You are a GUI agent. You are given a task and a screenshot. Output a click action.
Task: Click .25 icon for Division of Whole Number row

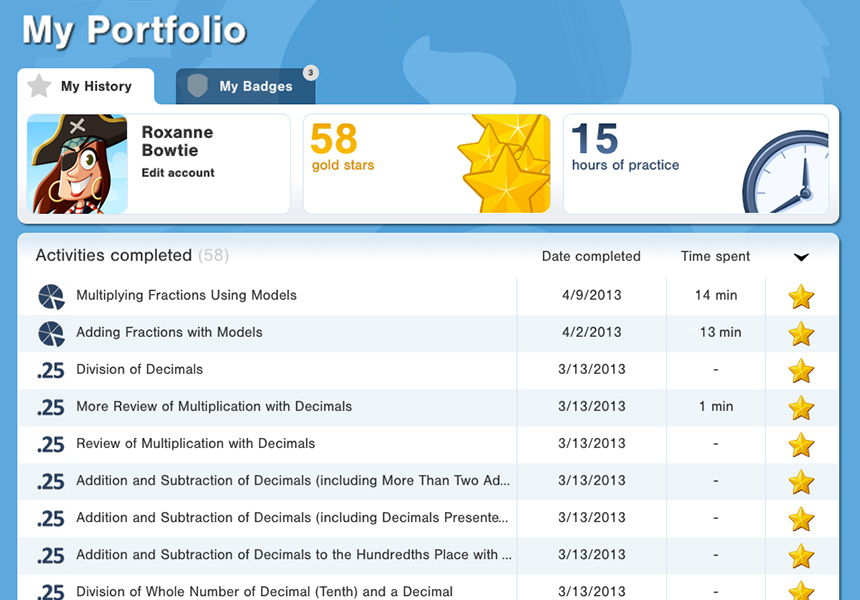(x=50, y=592)
